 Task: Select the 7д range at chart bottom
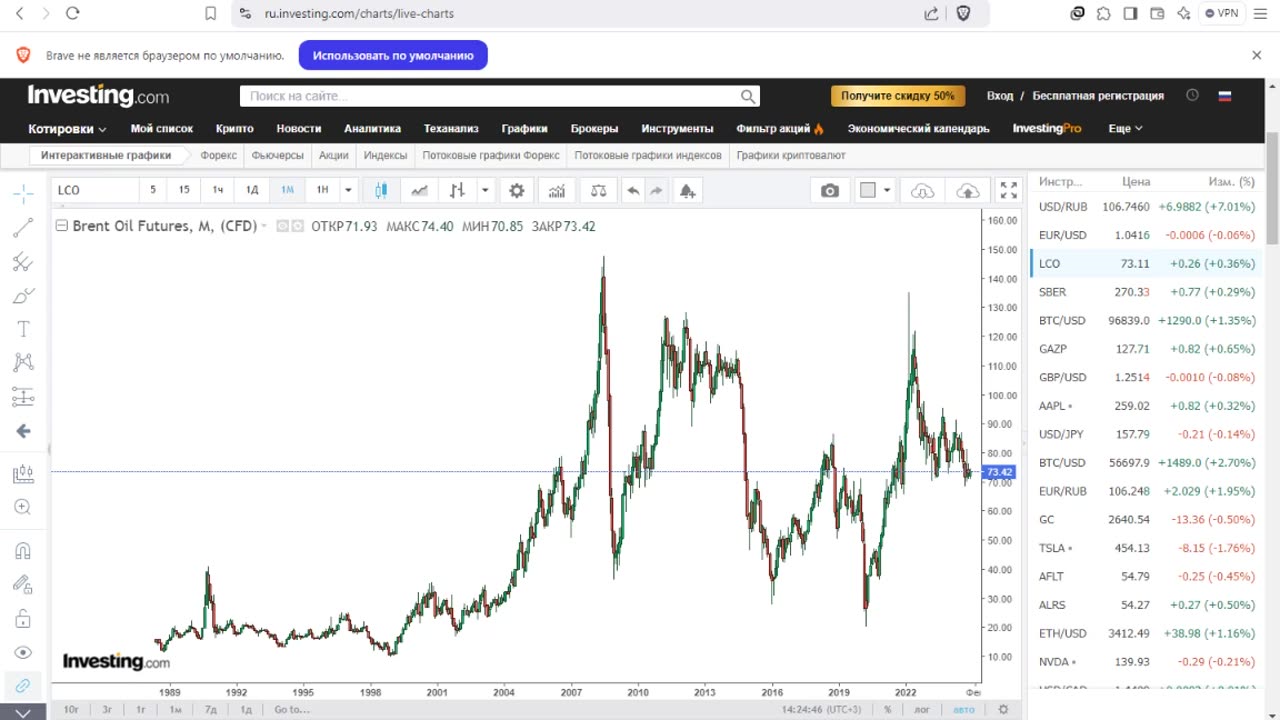coord(211,709)
